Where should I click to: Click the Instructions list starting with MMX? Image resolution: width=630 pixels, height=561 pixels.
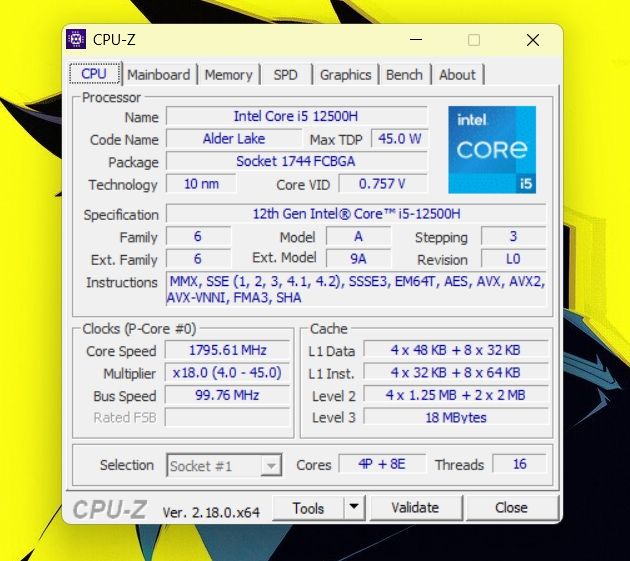356,289
